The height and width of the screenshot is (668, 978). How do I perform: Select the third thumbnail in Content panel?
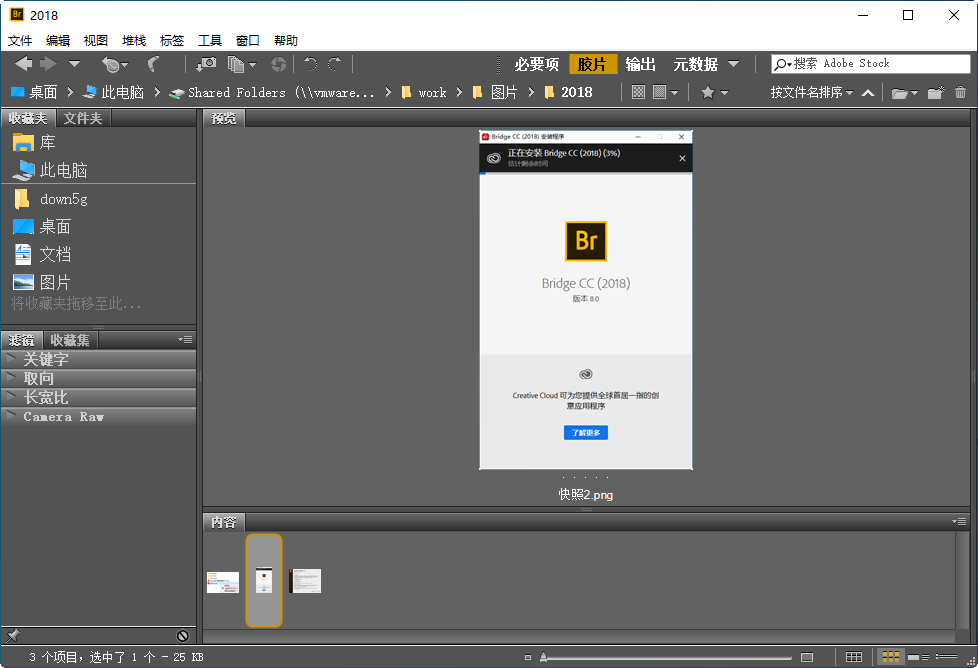click(305, 580)
